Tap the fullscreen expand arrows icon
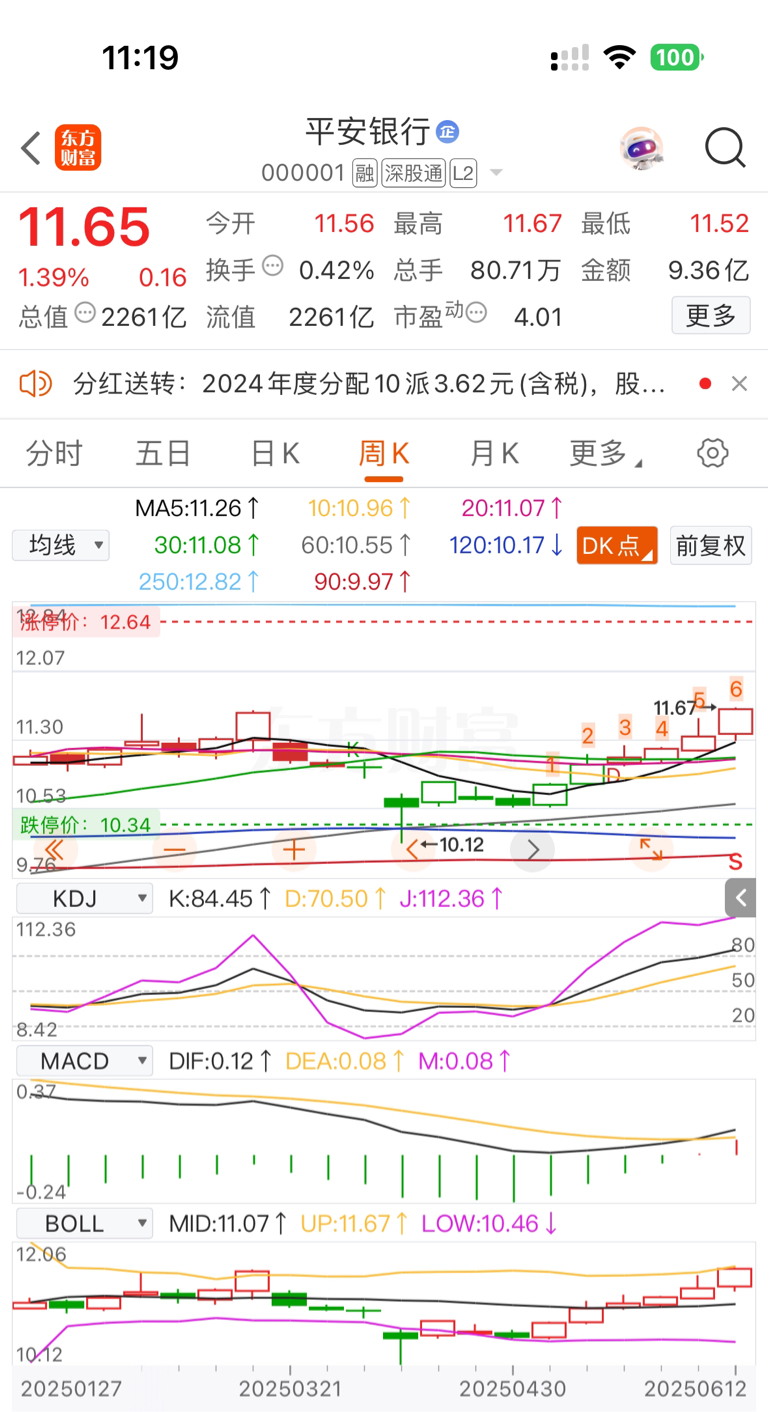The image size is (769, 1412). tap(651, 850)
